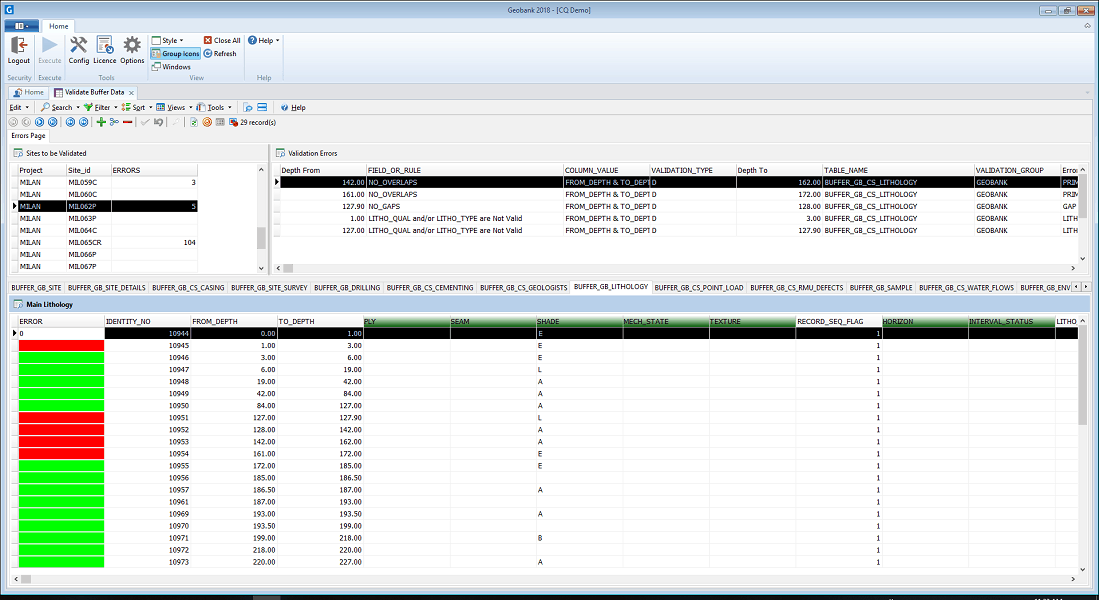Open the Views dropdown menu

(x=174, y=107)
